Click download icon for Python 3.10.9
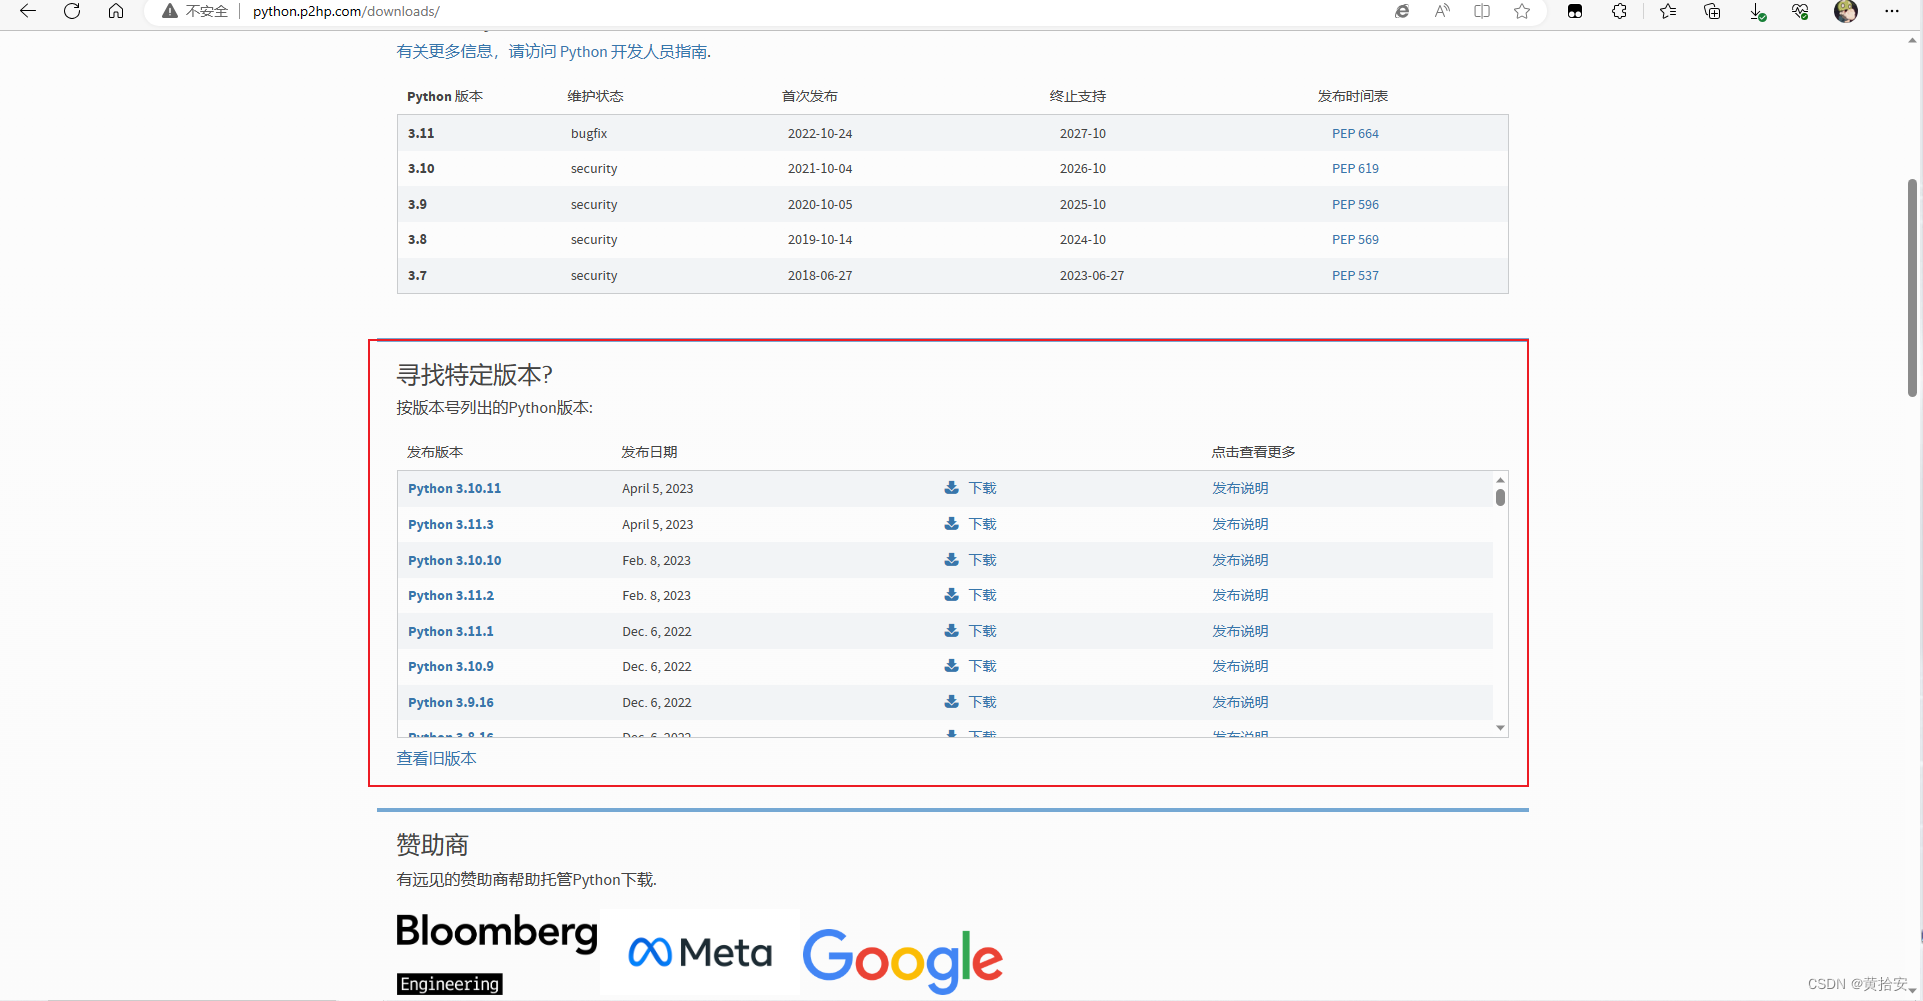Viewport: 1923px width, 1001px height. [951, 665]
